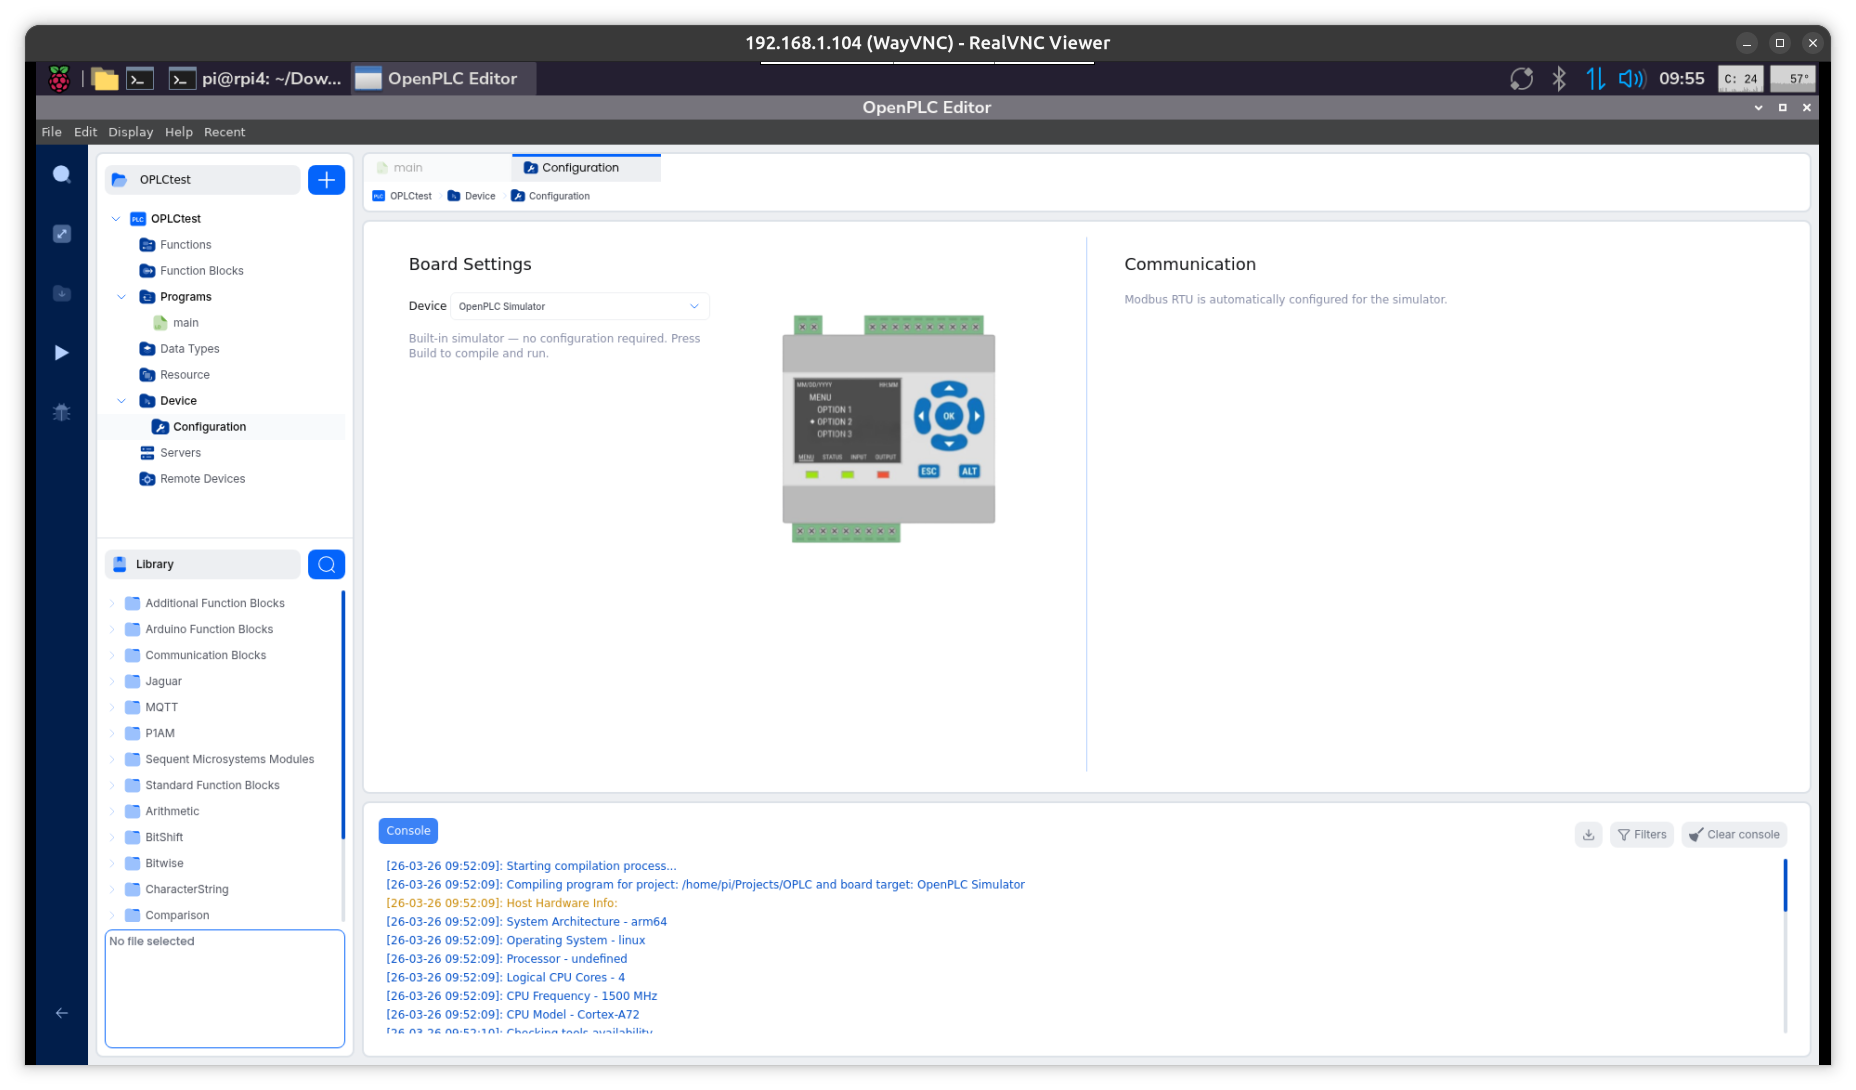Screen dimensions: 1856x1090
Task: Collapse the Device tree node
Action: coord(122,401)
